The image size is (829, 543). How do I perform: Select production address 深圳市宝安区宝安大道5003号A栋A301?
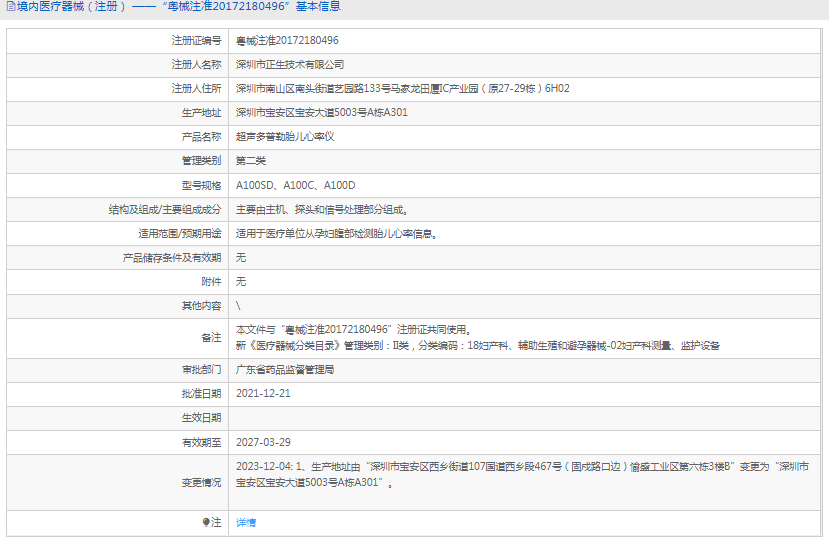[321, 112]
